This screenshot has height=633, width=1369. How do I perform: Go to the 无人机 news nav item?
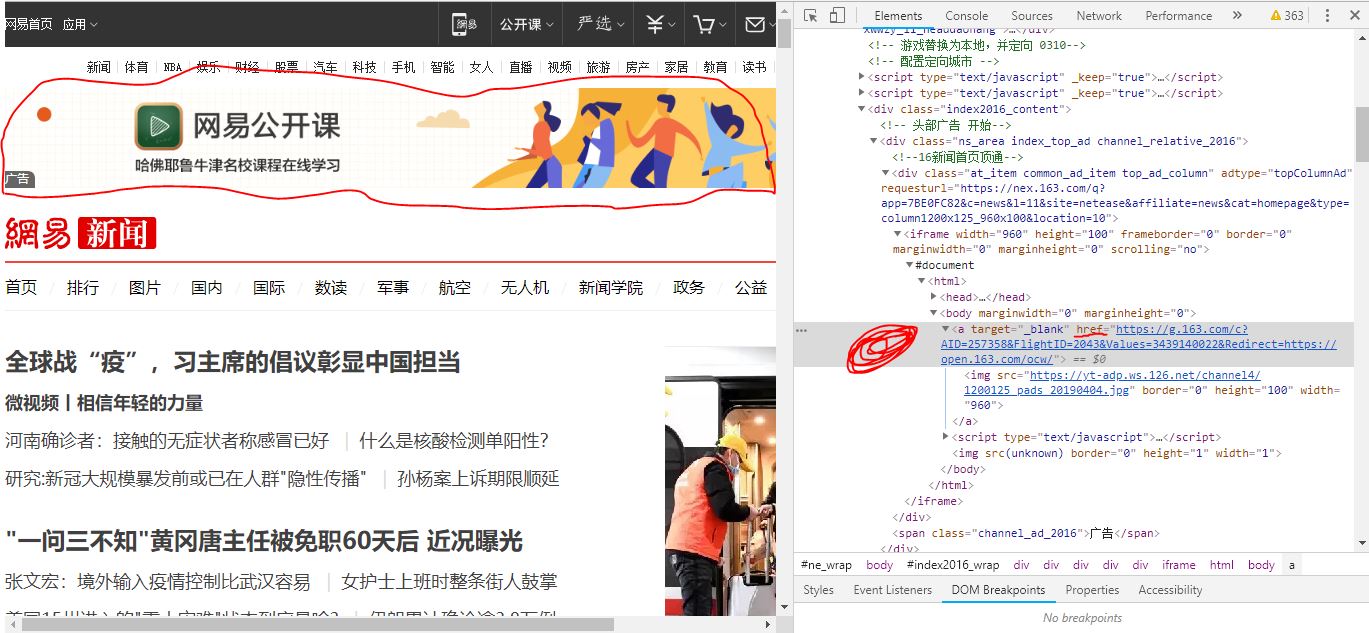pos(525,287)
